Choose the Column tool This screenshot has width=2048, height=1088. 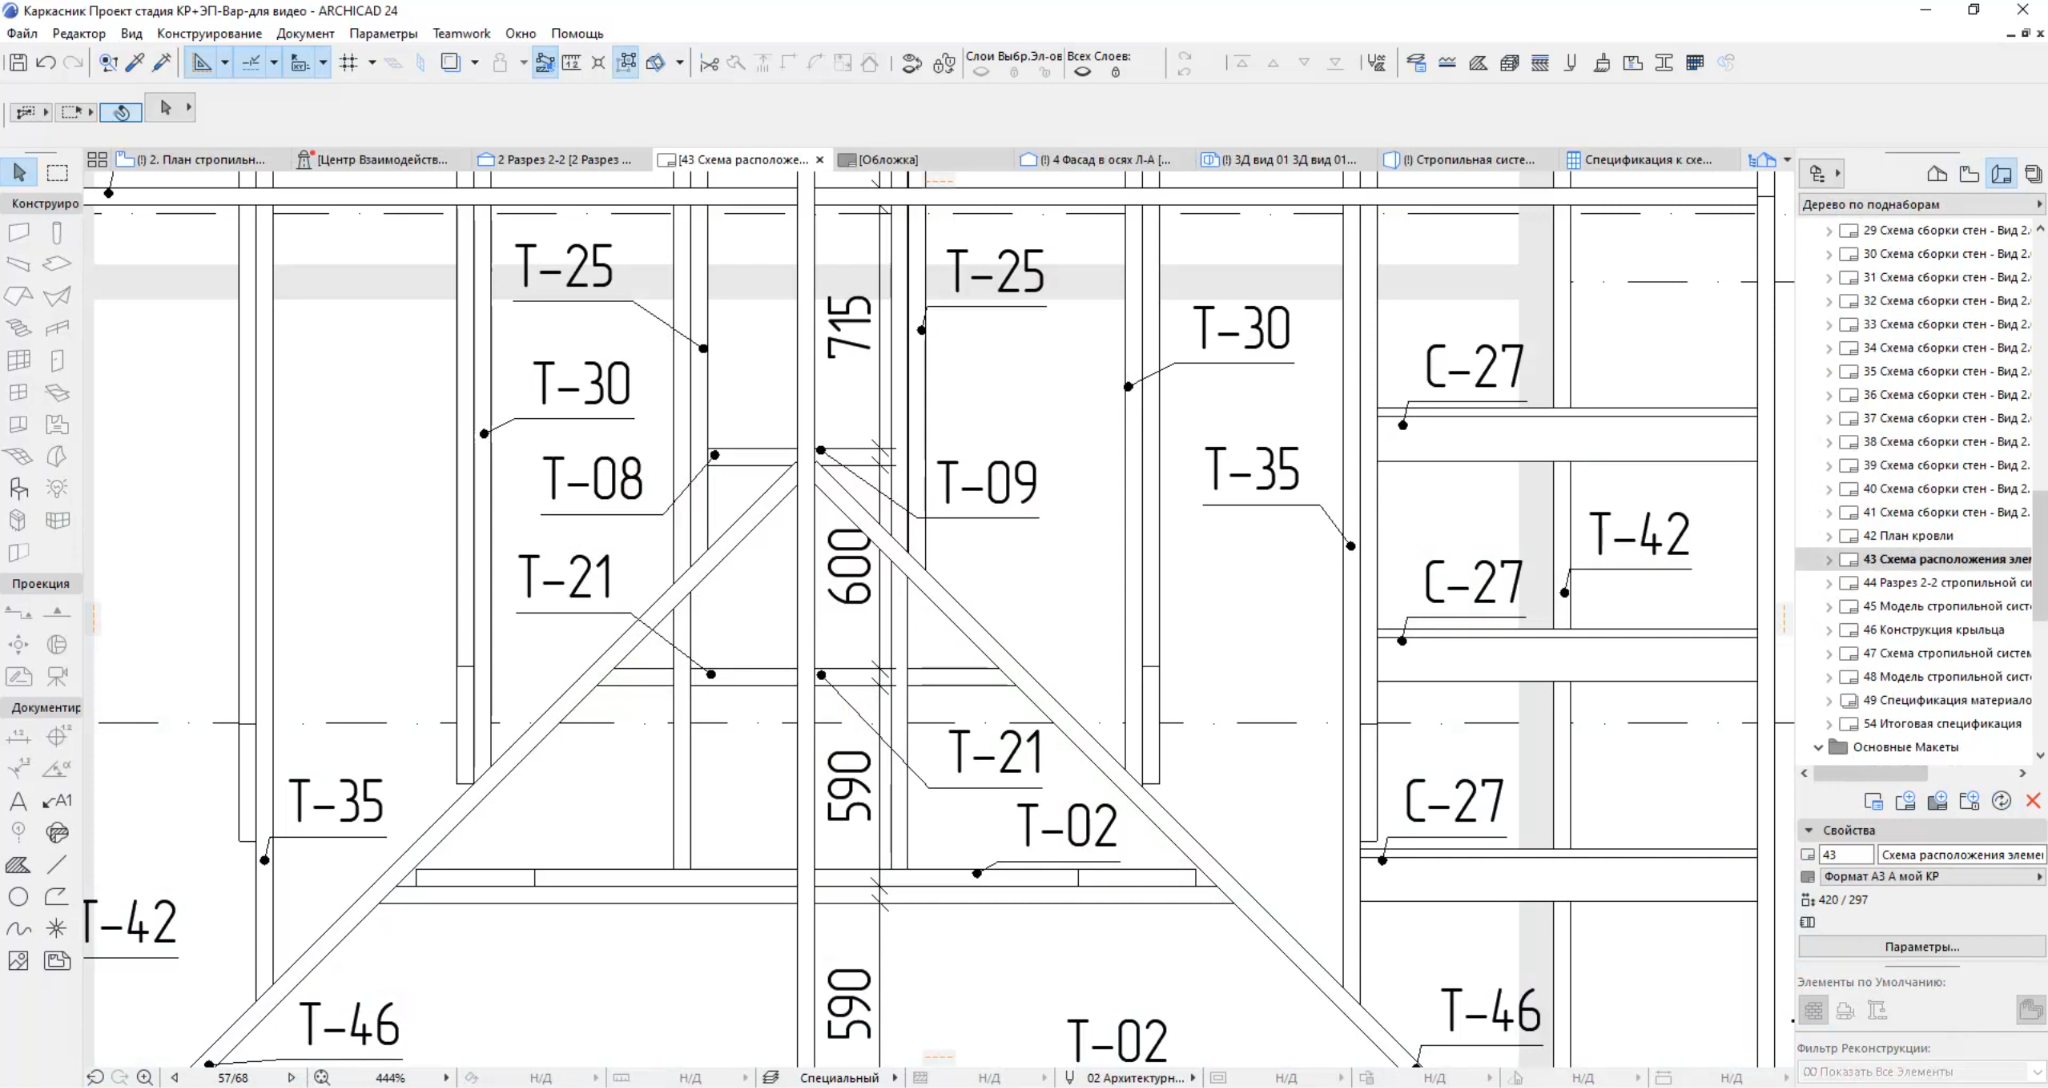(57, 233)
